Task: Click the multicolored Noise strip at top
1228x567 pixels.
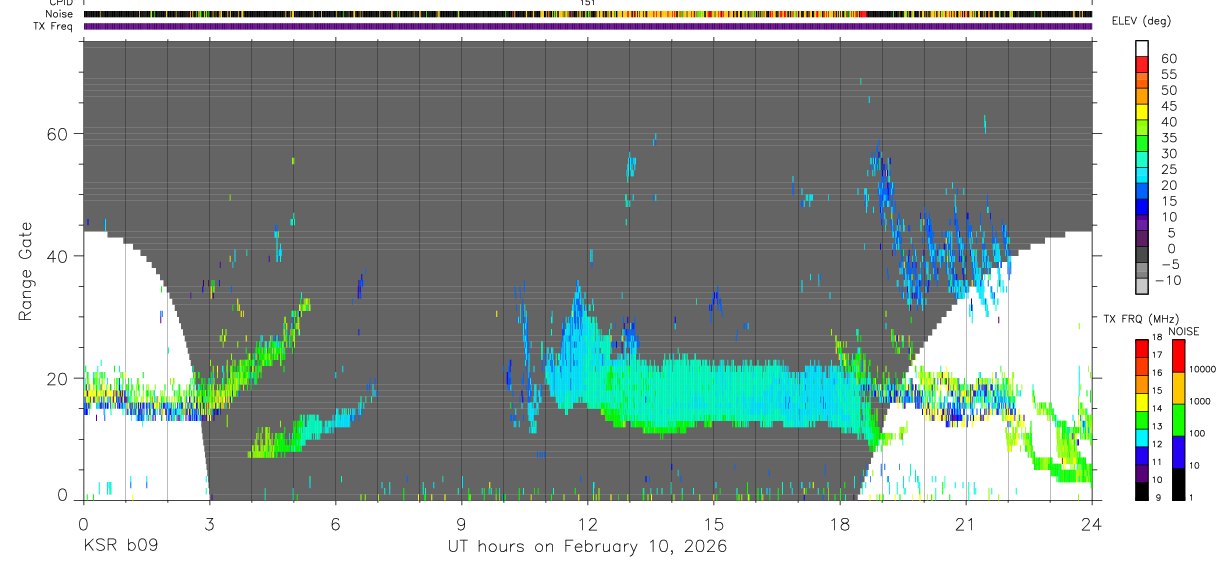Action: tap(588, 14)
